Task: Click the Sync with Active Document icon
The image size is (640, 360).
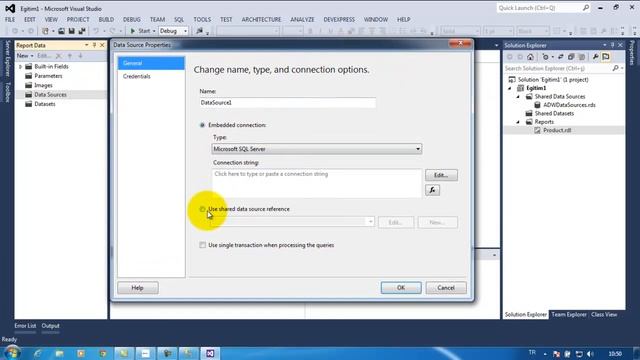Action: click(560, 57)
